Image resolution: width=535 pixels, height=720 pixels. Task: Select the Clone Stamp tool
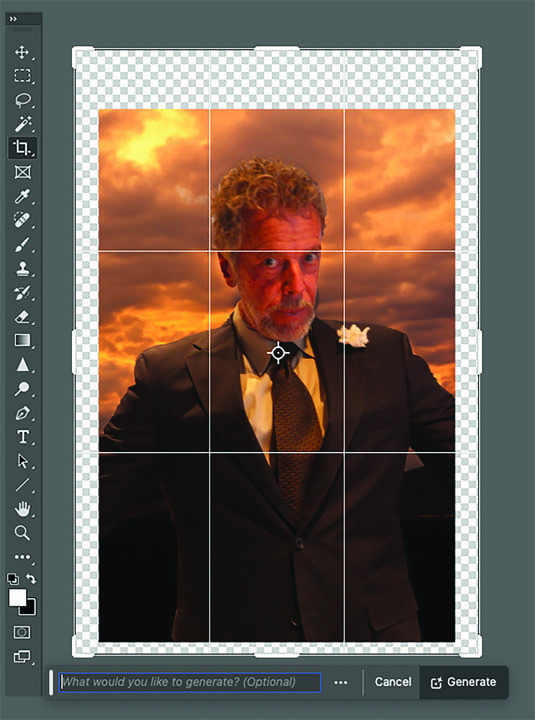point(22,268)
